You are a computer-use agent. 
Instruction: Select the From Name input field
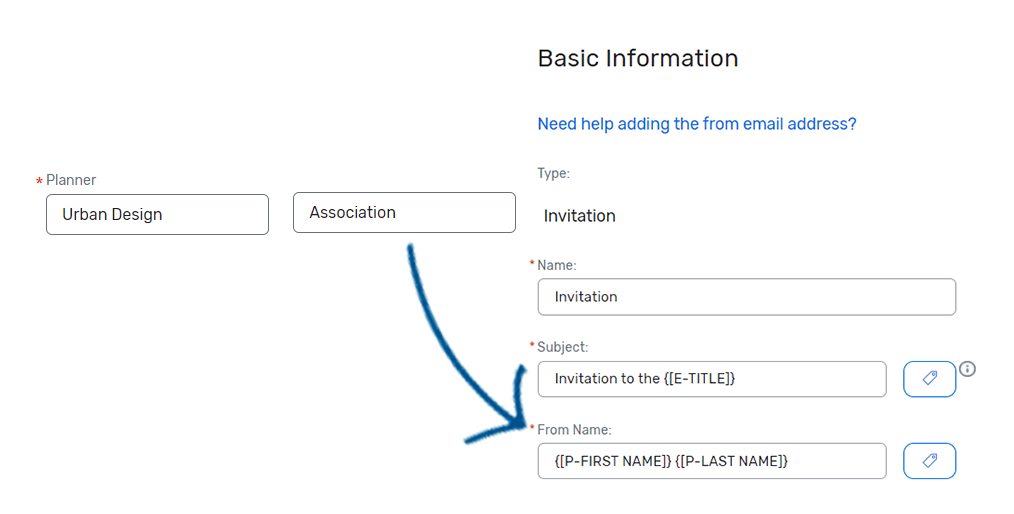click(711, 461)
